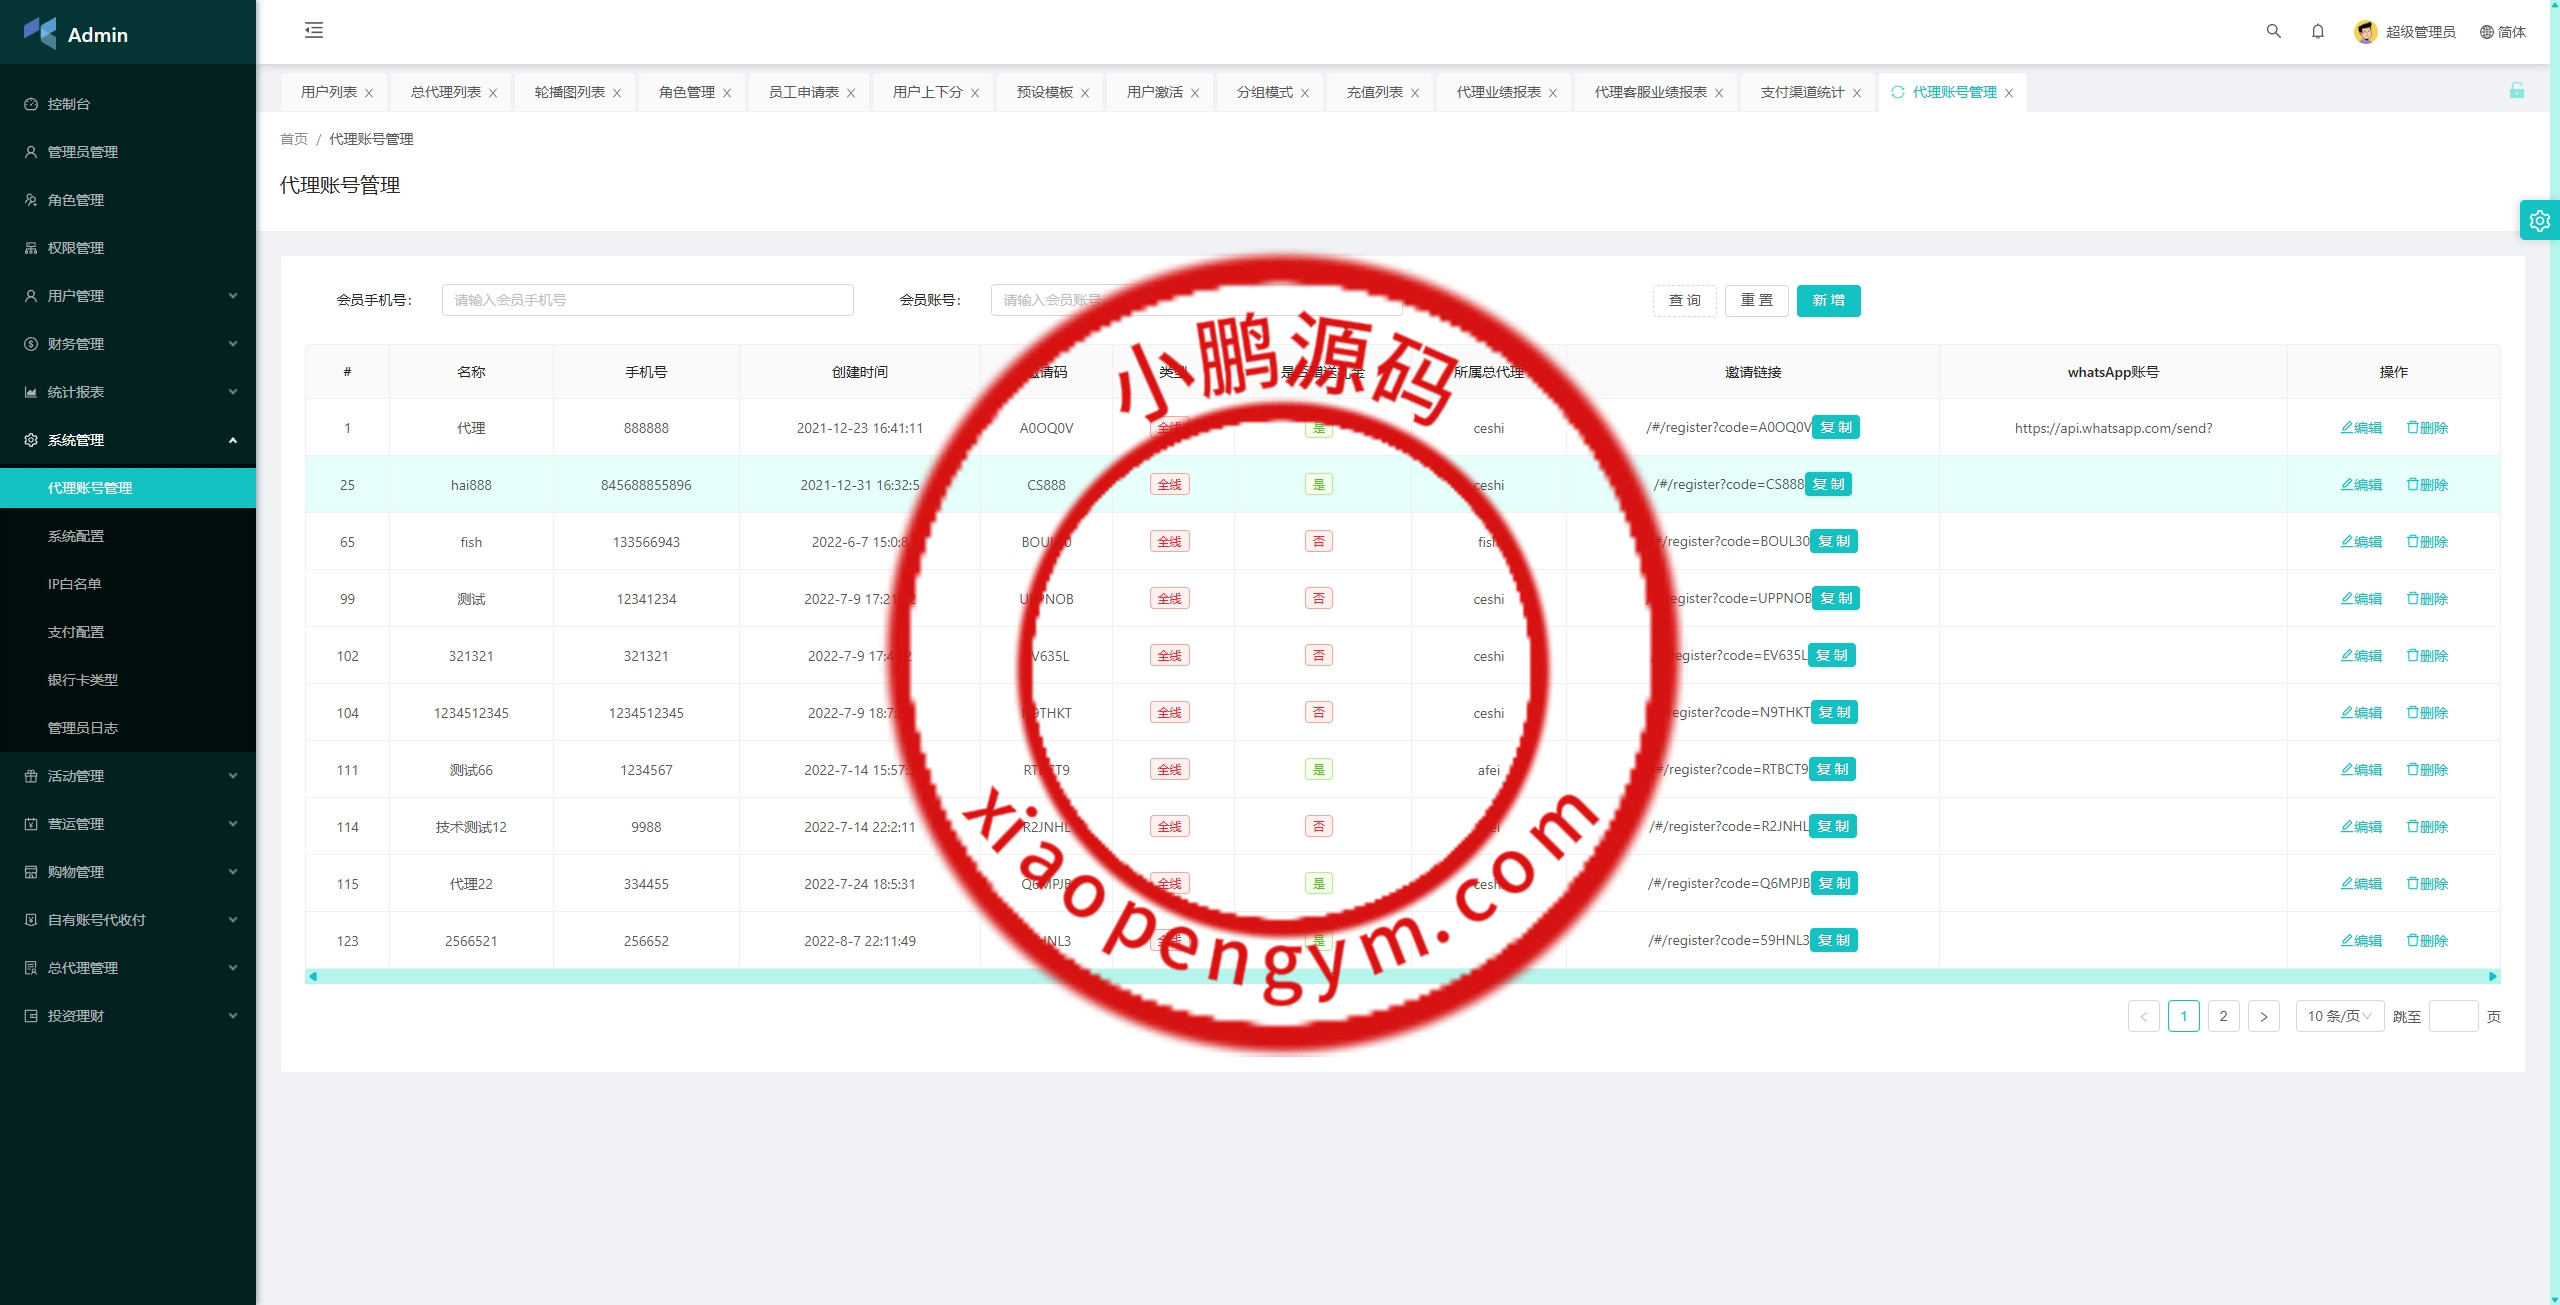Close the 用户列表 tab

(369, 93)
